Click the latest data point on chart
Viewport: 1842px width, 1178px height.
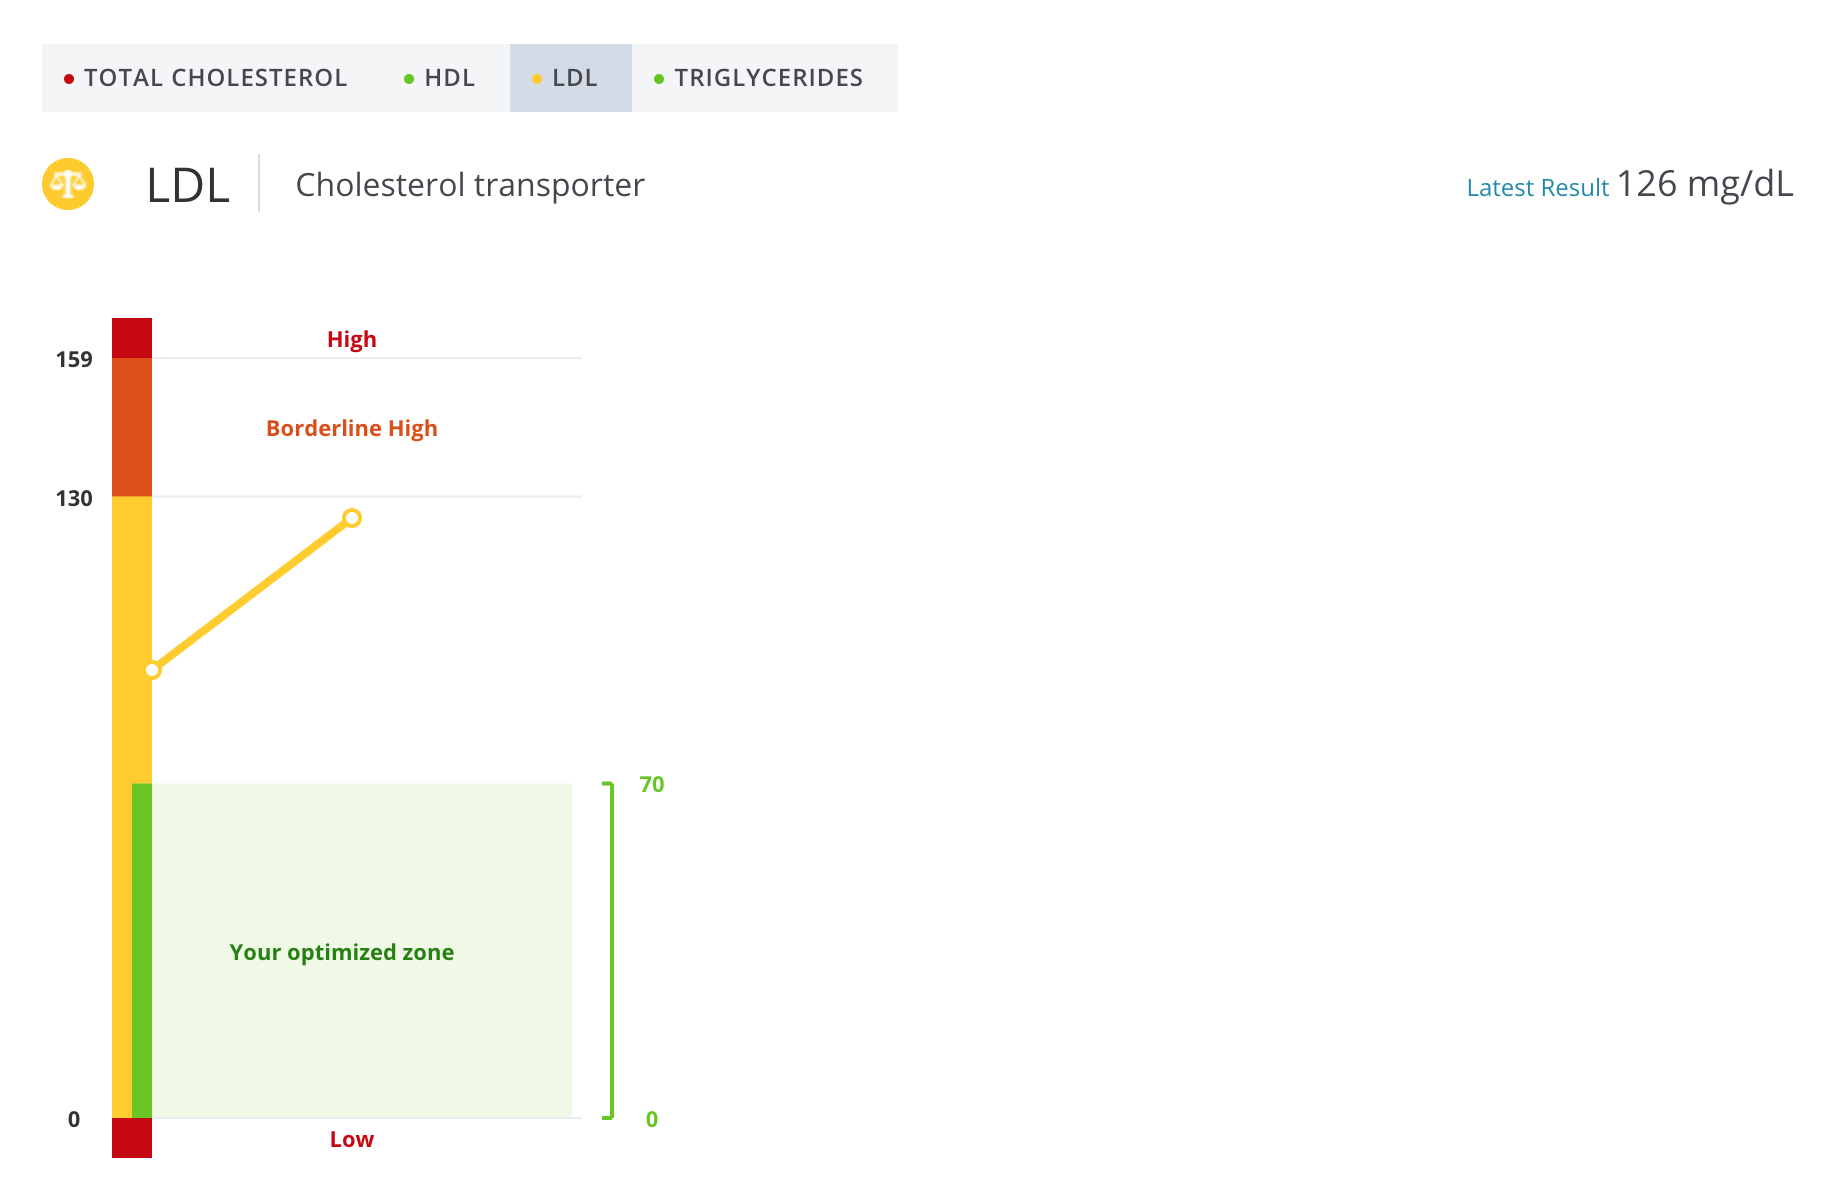pyautogui.click(x=352, y=518)
